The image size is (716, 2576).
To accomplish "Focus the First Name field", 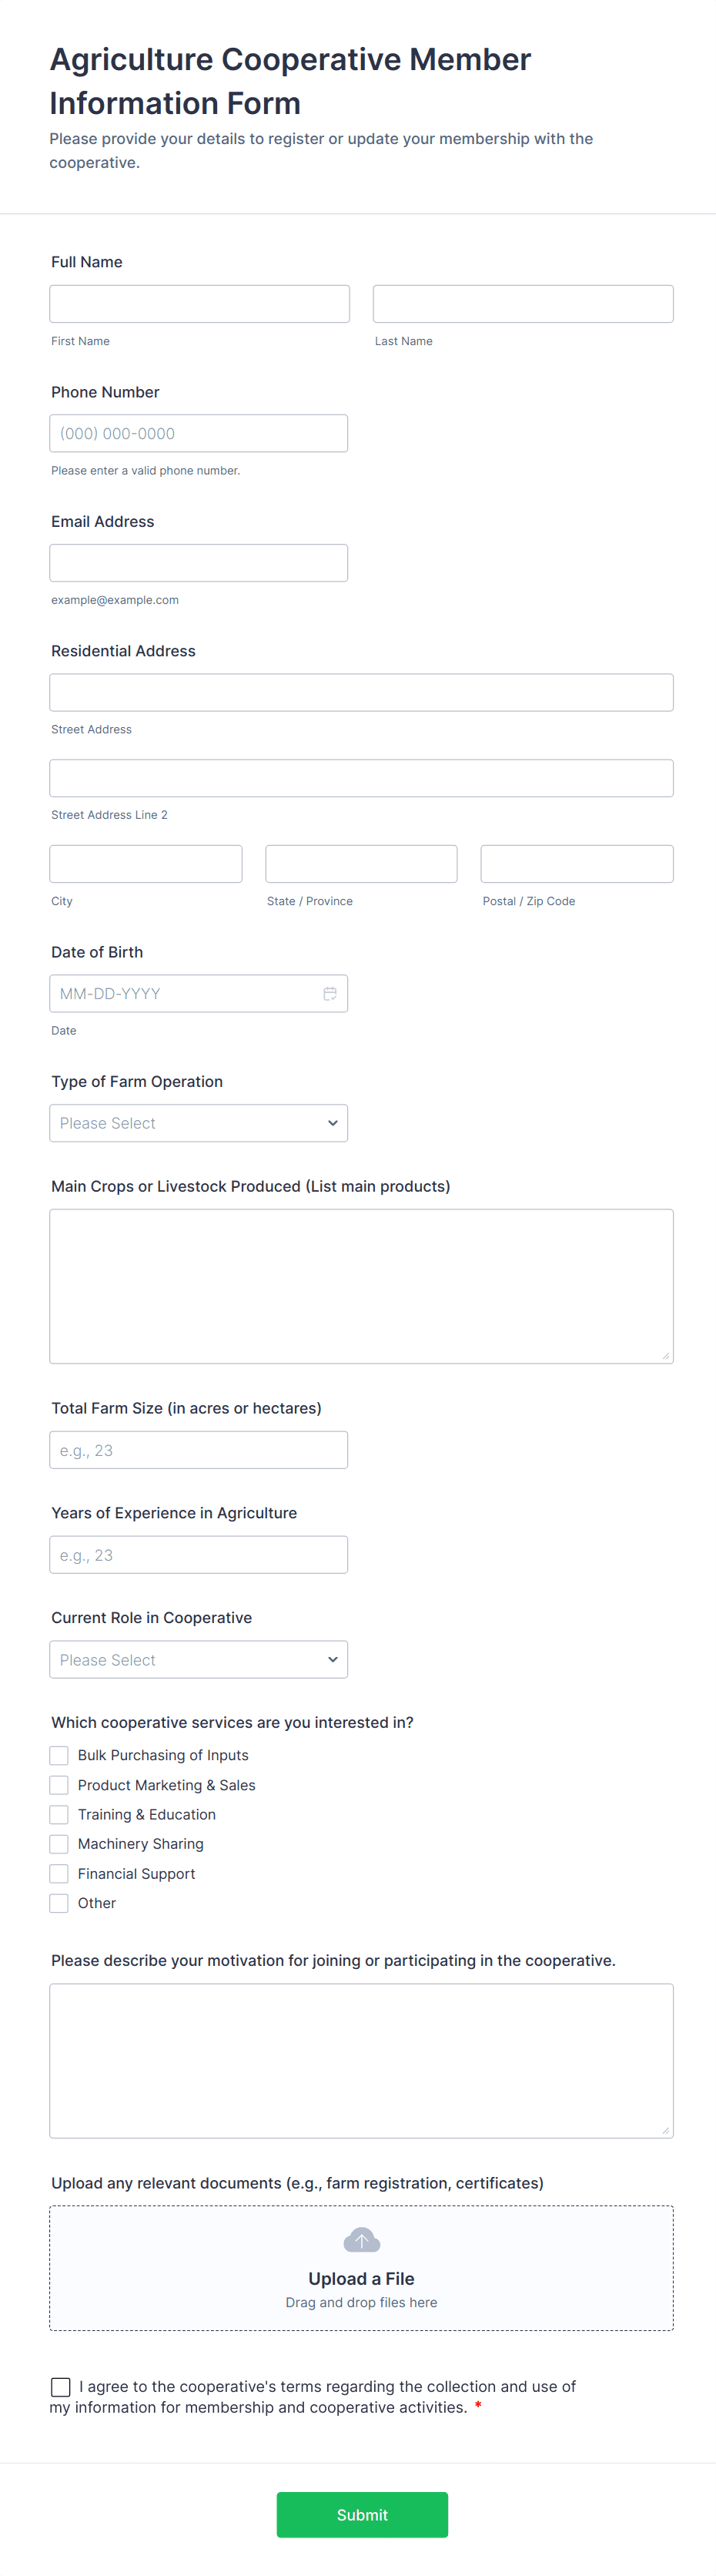I will click(x=199, y=304).
